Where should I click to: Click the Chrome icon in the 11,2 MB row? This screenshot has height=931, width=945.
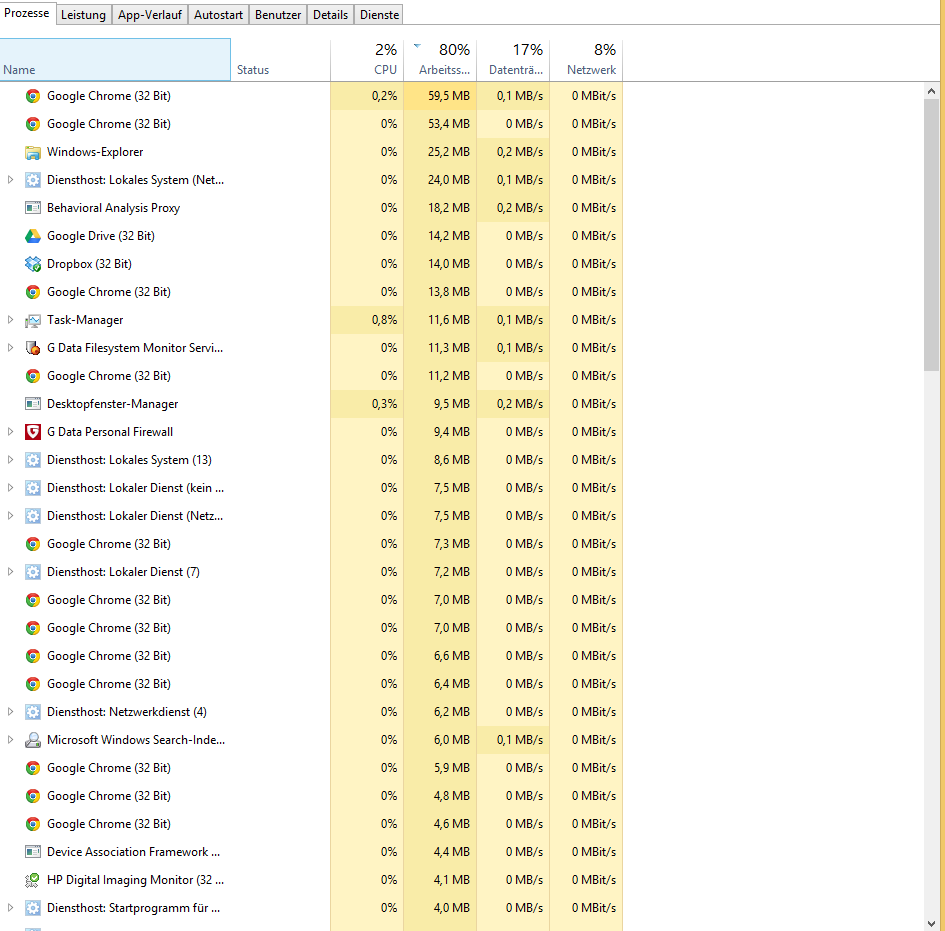coord(33,376)
